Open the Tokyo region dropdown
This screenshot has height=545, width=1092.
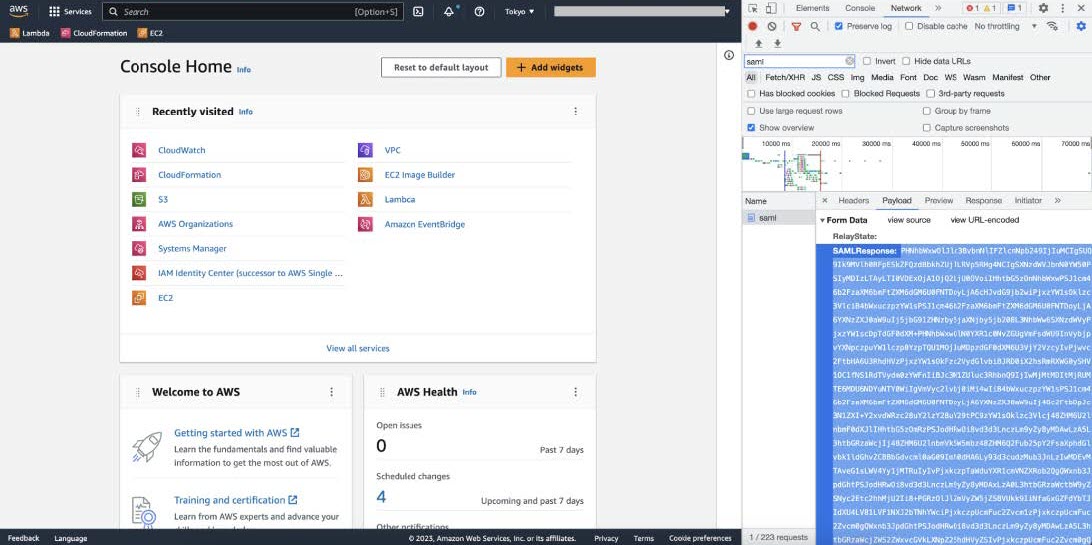point(520,12)
